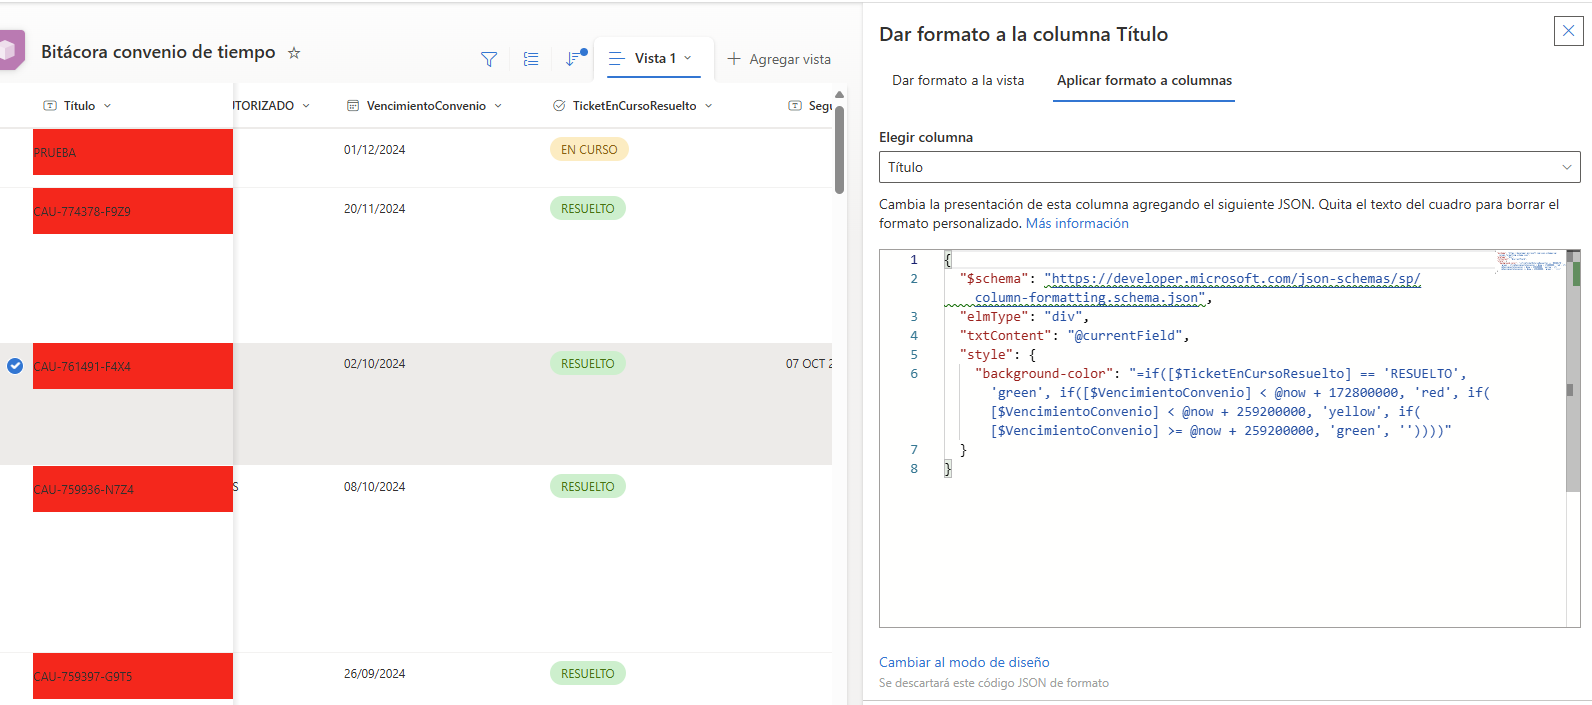Select the Aplicar formato a columnas tab
Viewport: 1592px width, 705px height.
1144,81
